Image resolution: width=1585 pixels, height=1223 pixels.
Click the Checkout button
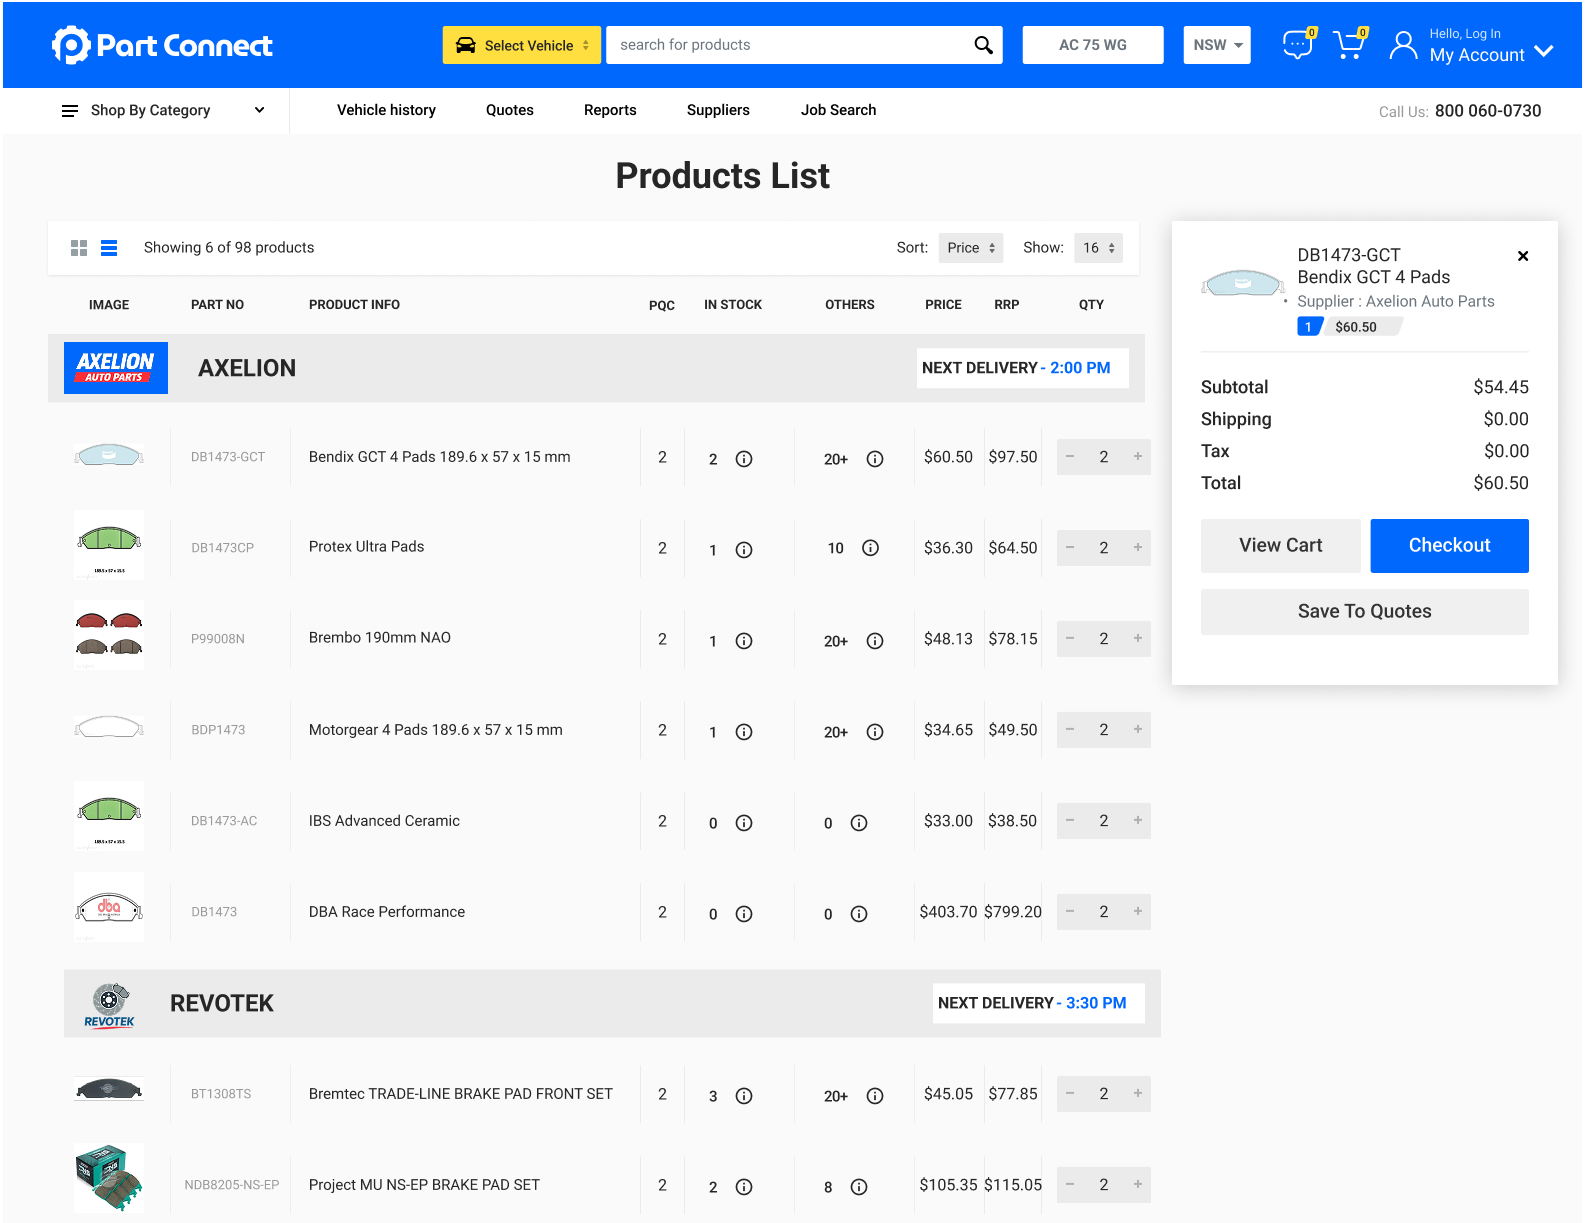point(1449,546)
